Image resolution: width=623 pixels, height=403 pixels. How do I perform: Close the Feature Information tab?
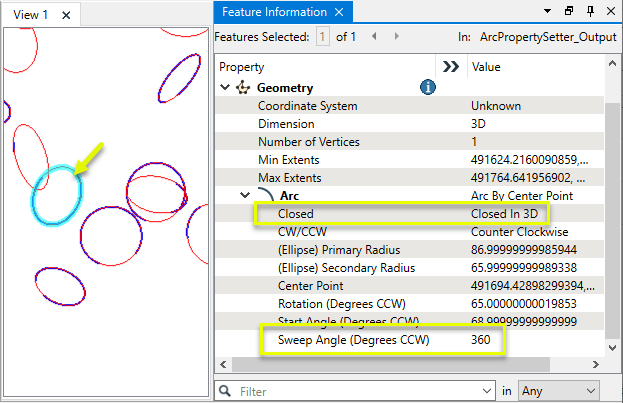pos(338,13)
